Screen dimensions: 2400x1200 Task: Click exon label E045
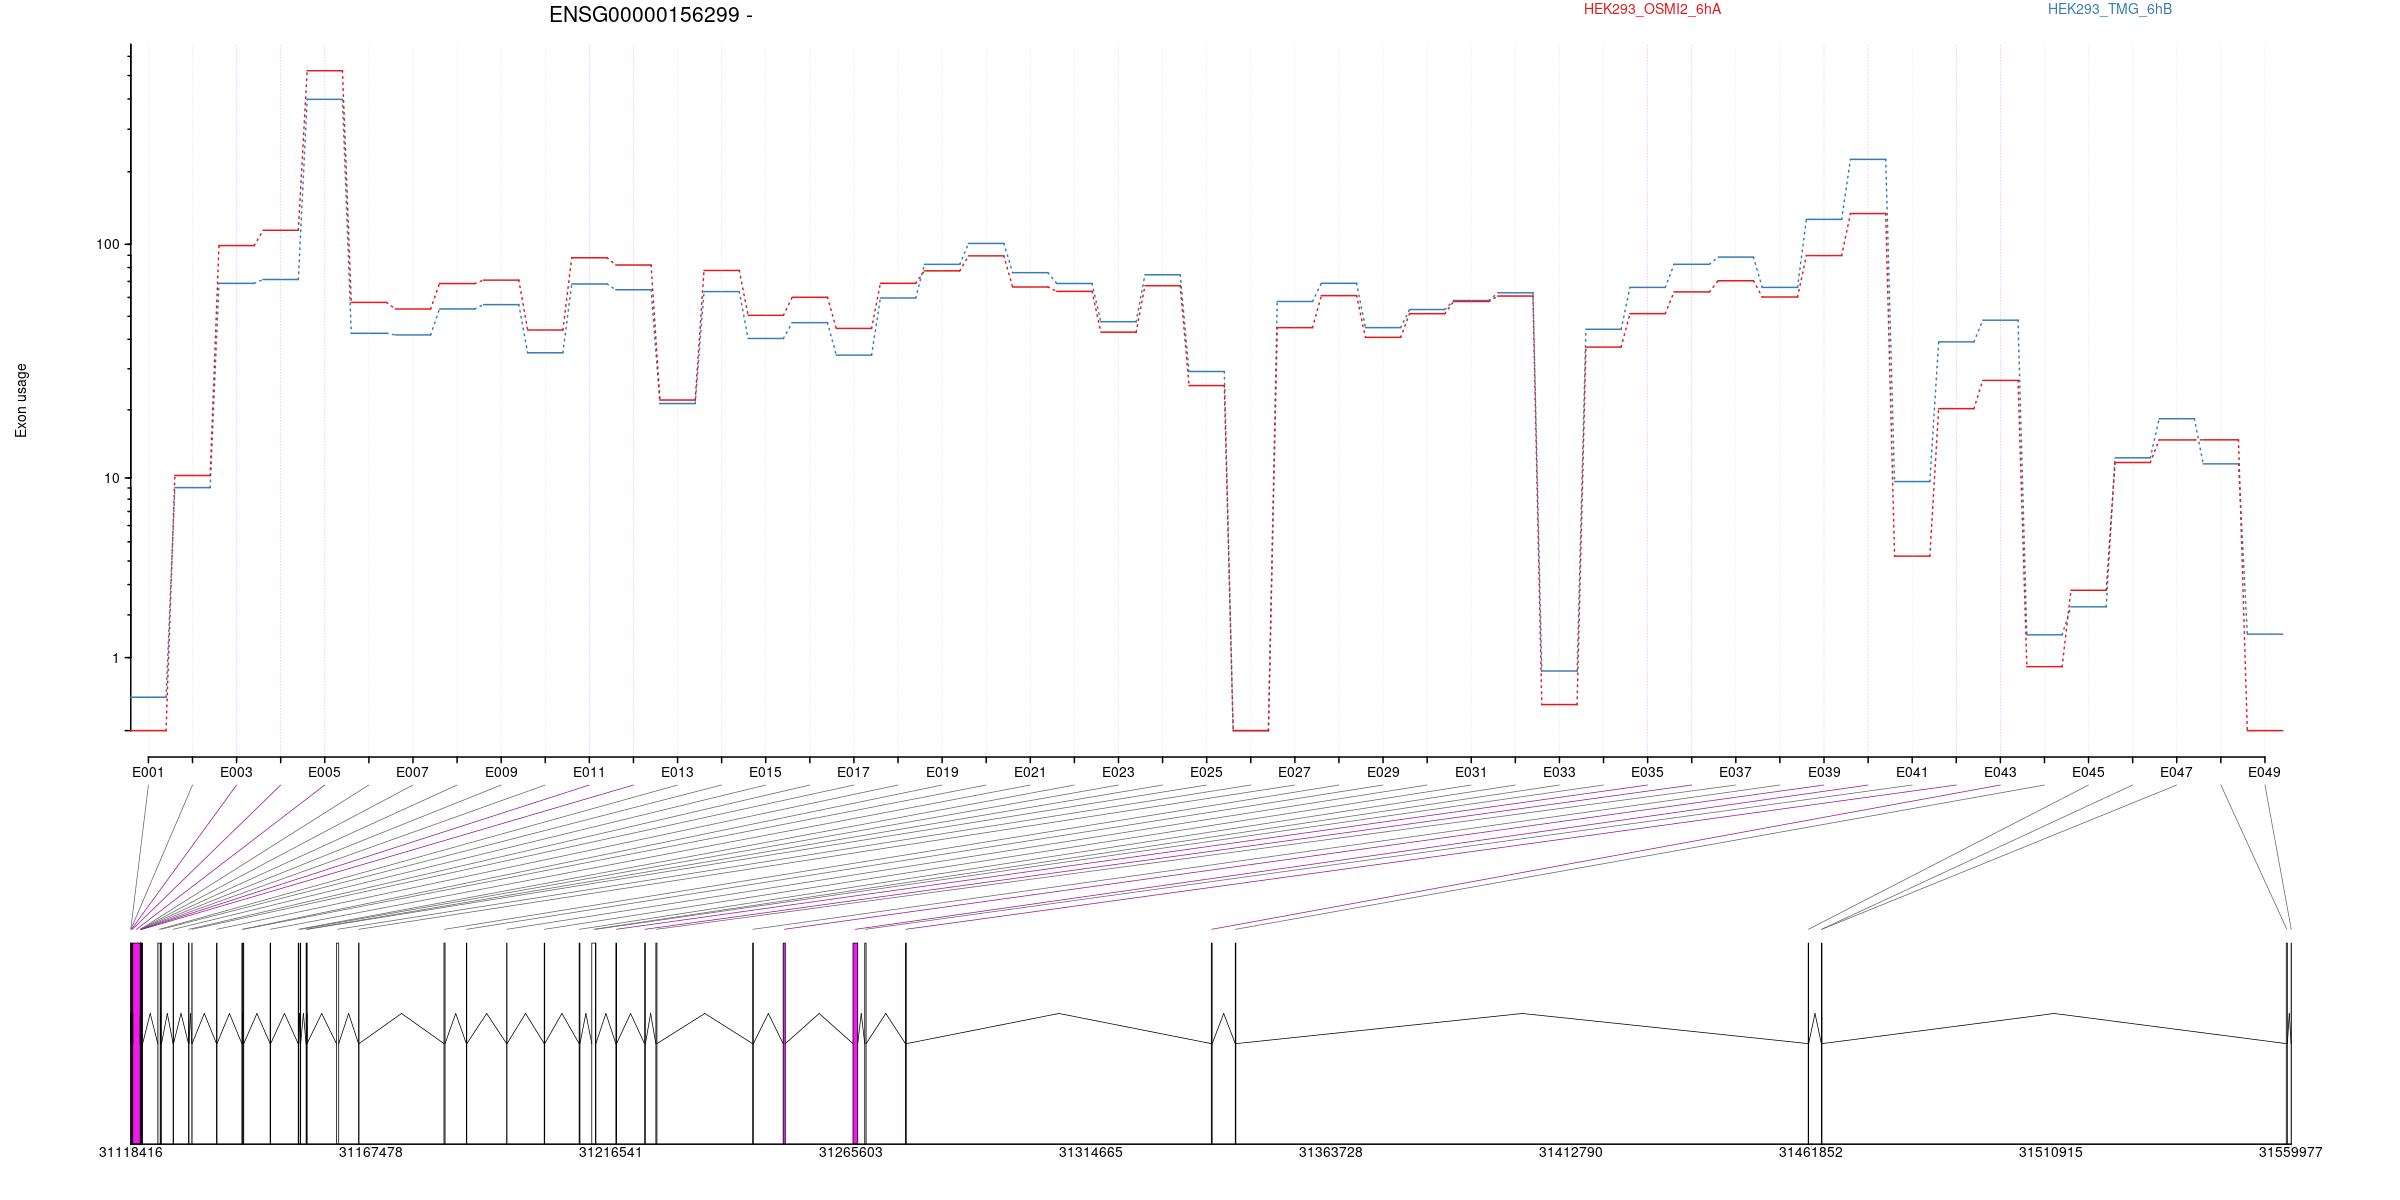pos(2088,772)
